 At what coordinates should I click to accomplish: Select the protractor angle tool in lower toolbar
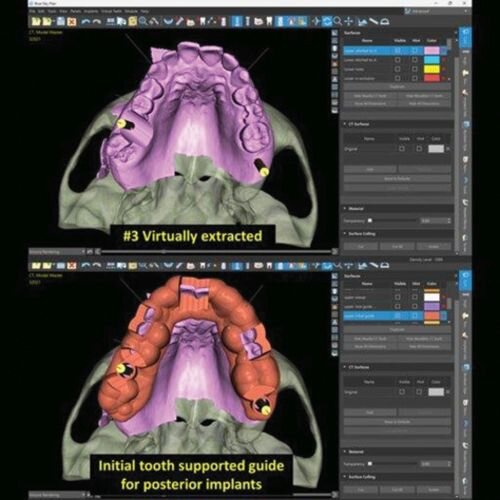(385, 266)
